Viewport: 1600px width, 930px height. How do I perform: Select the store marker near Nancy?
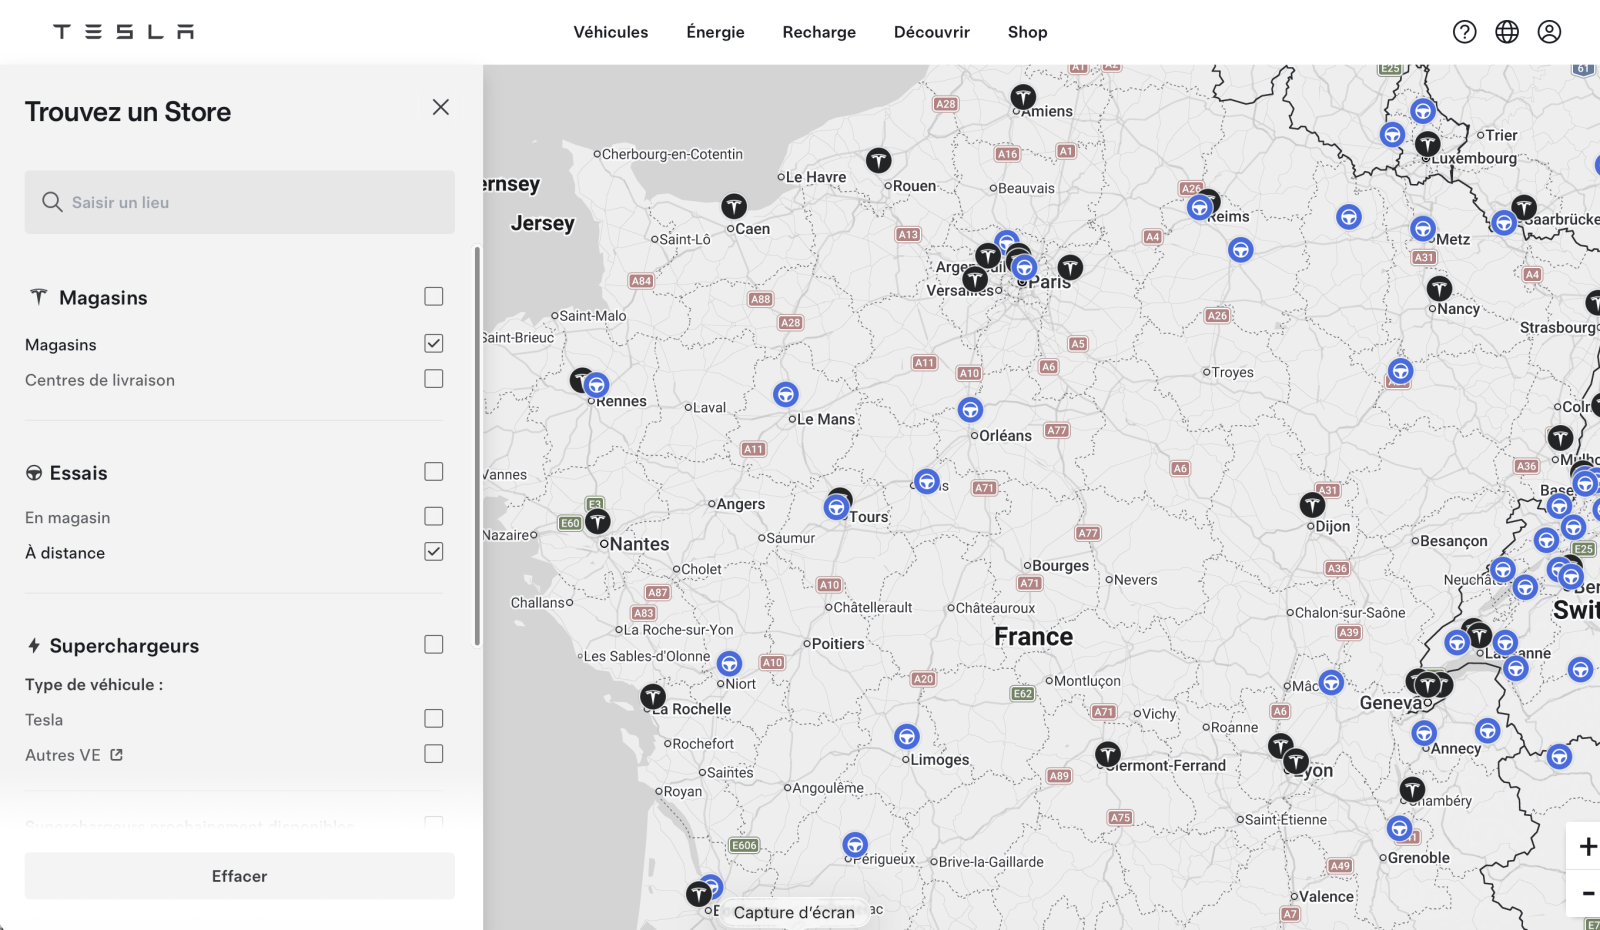(x=1439, y=289)
